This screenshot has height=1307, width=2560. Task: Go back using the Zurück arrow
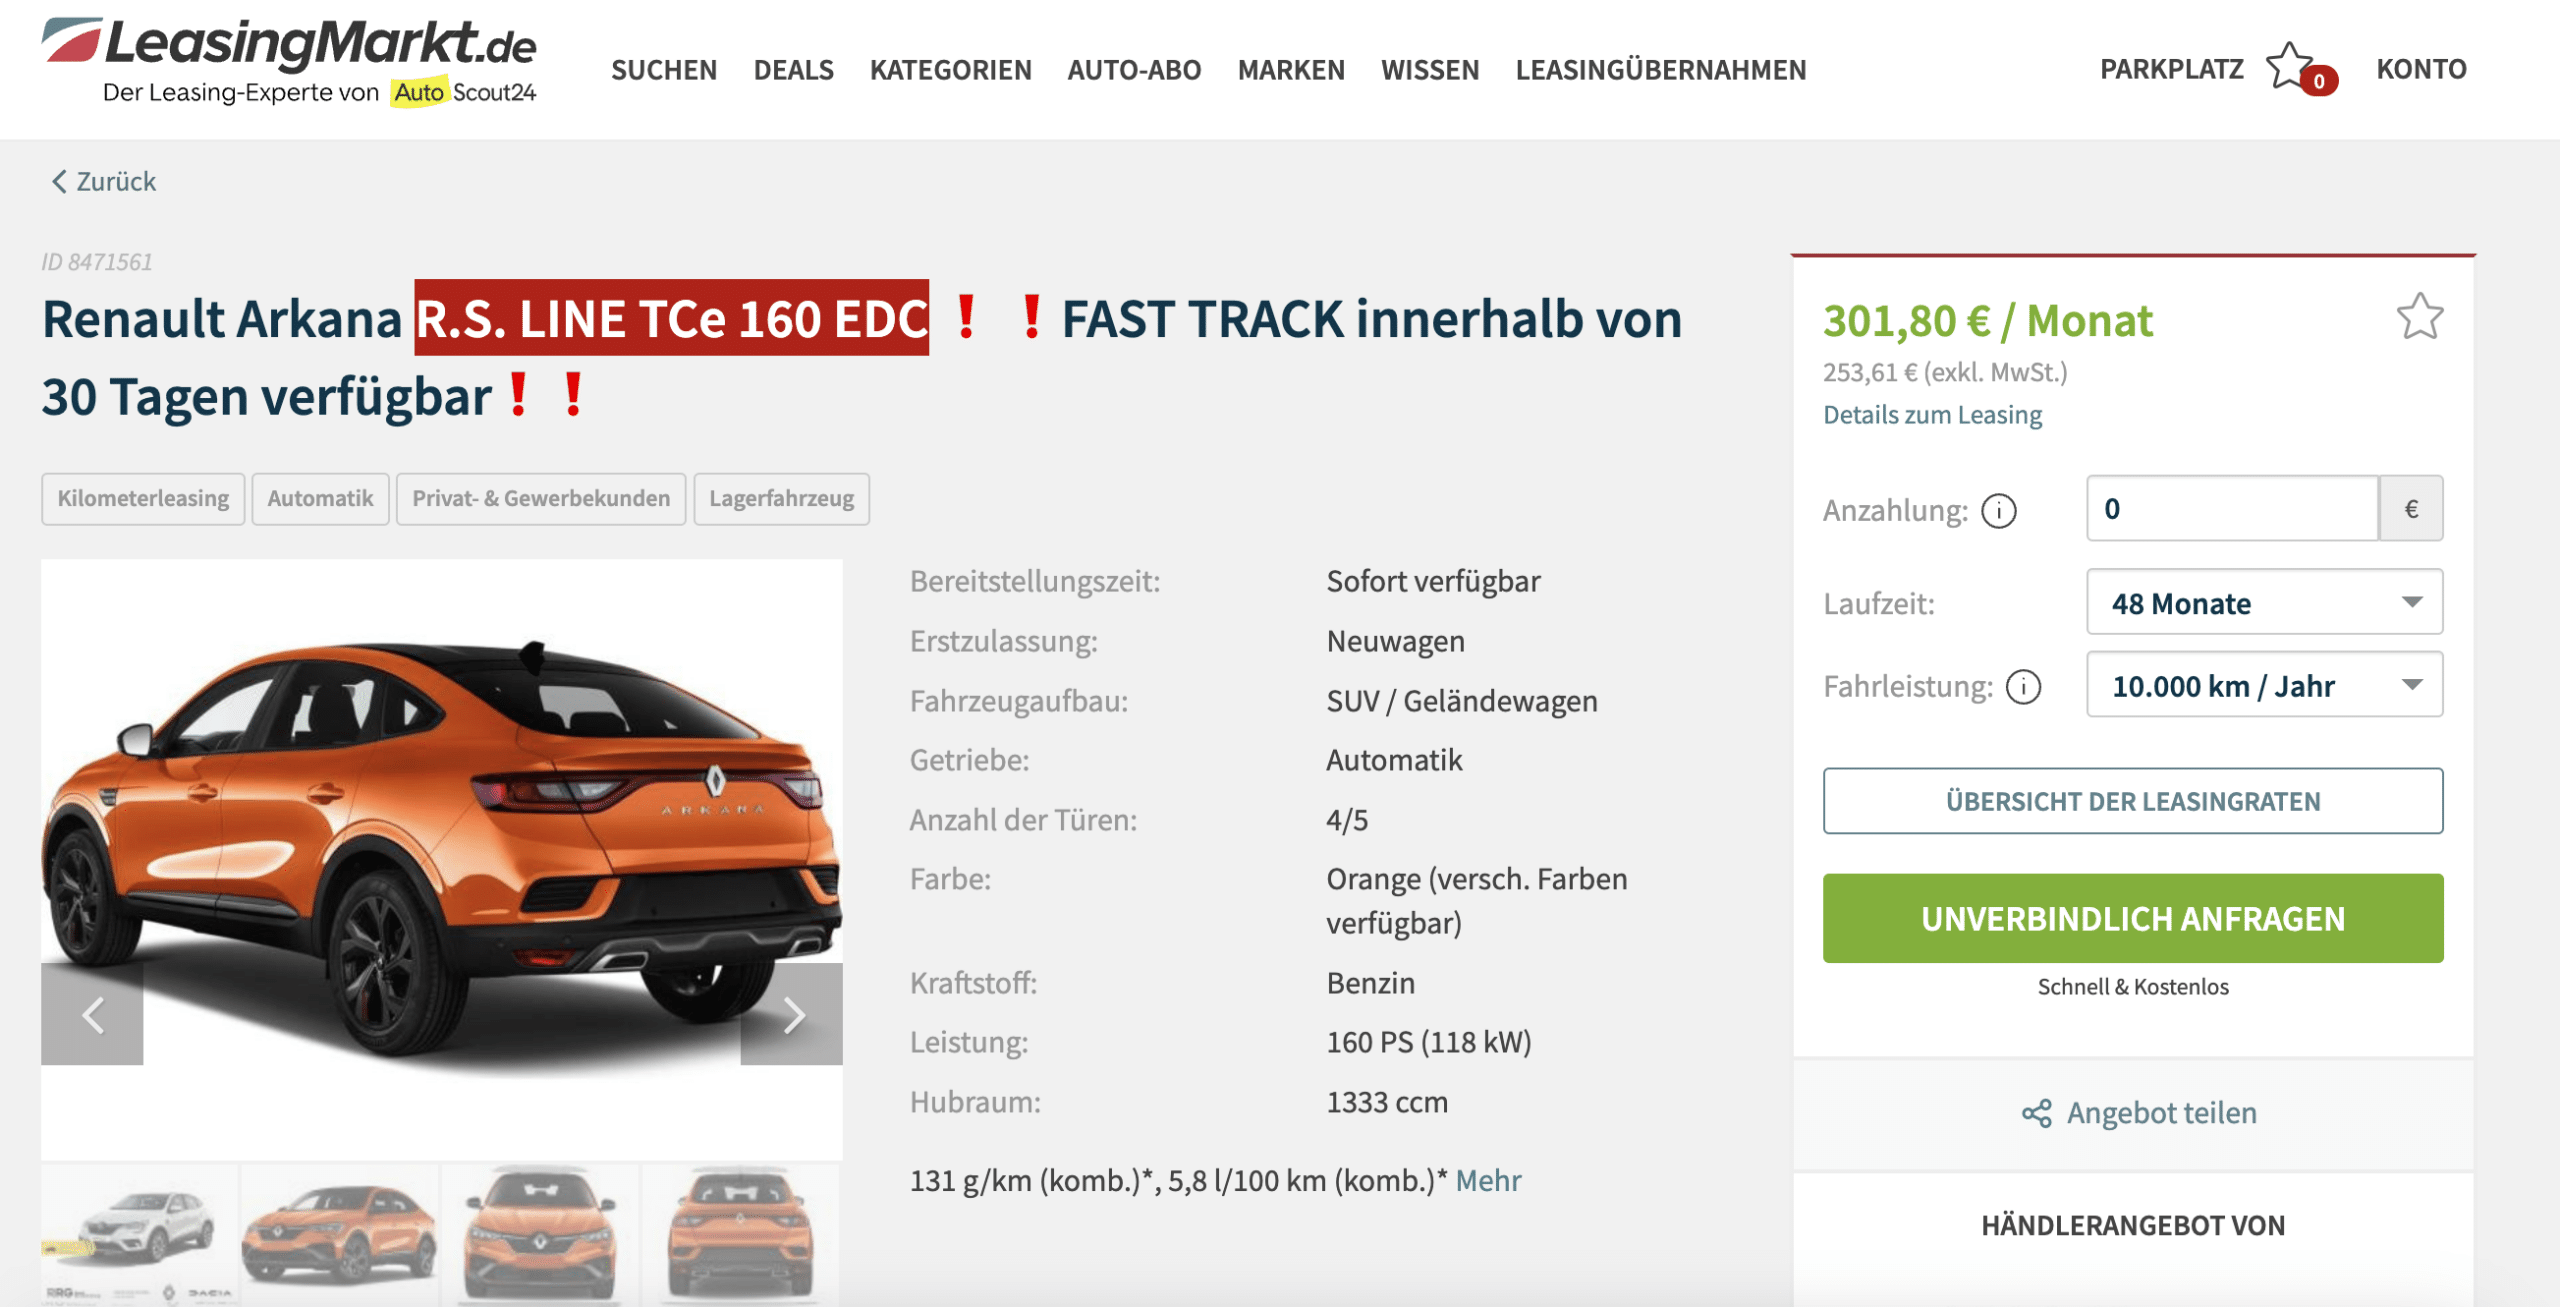click(x=59, y=181)
